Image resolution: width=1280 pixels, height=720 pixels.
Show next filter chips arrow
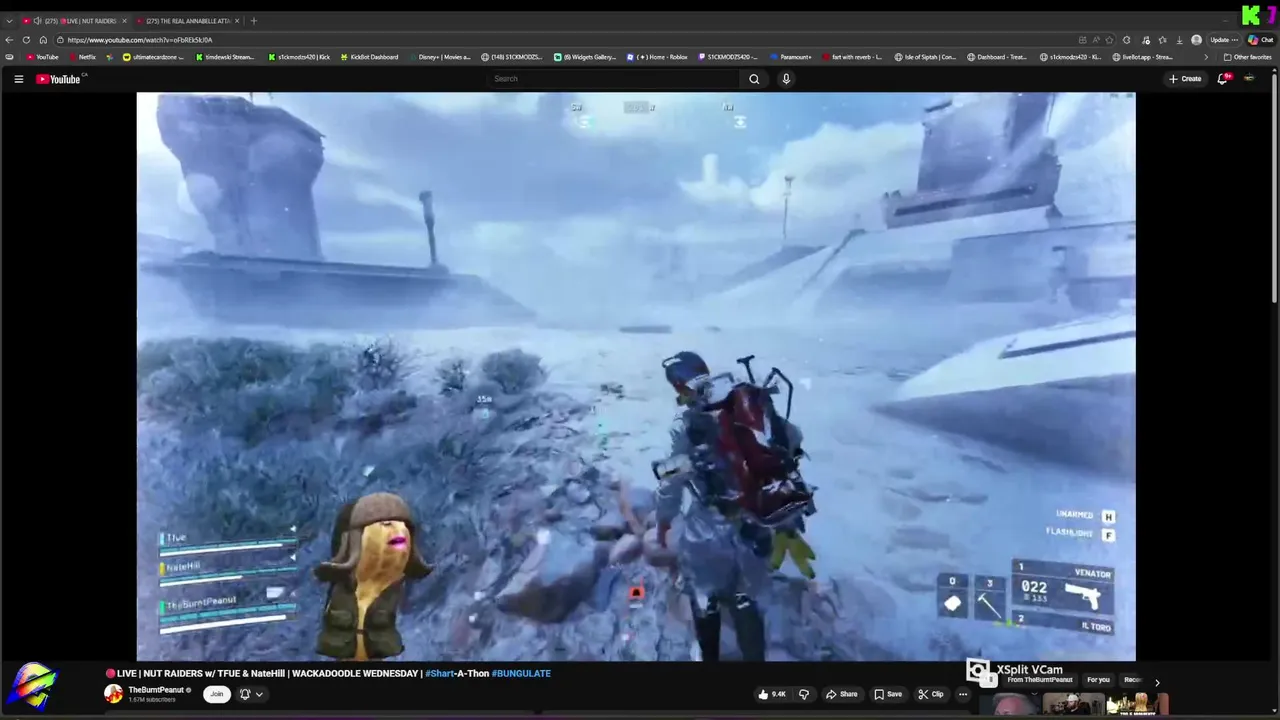coord(1157,682)
